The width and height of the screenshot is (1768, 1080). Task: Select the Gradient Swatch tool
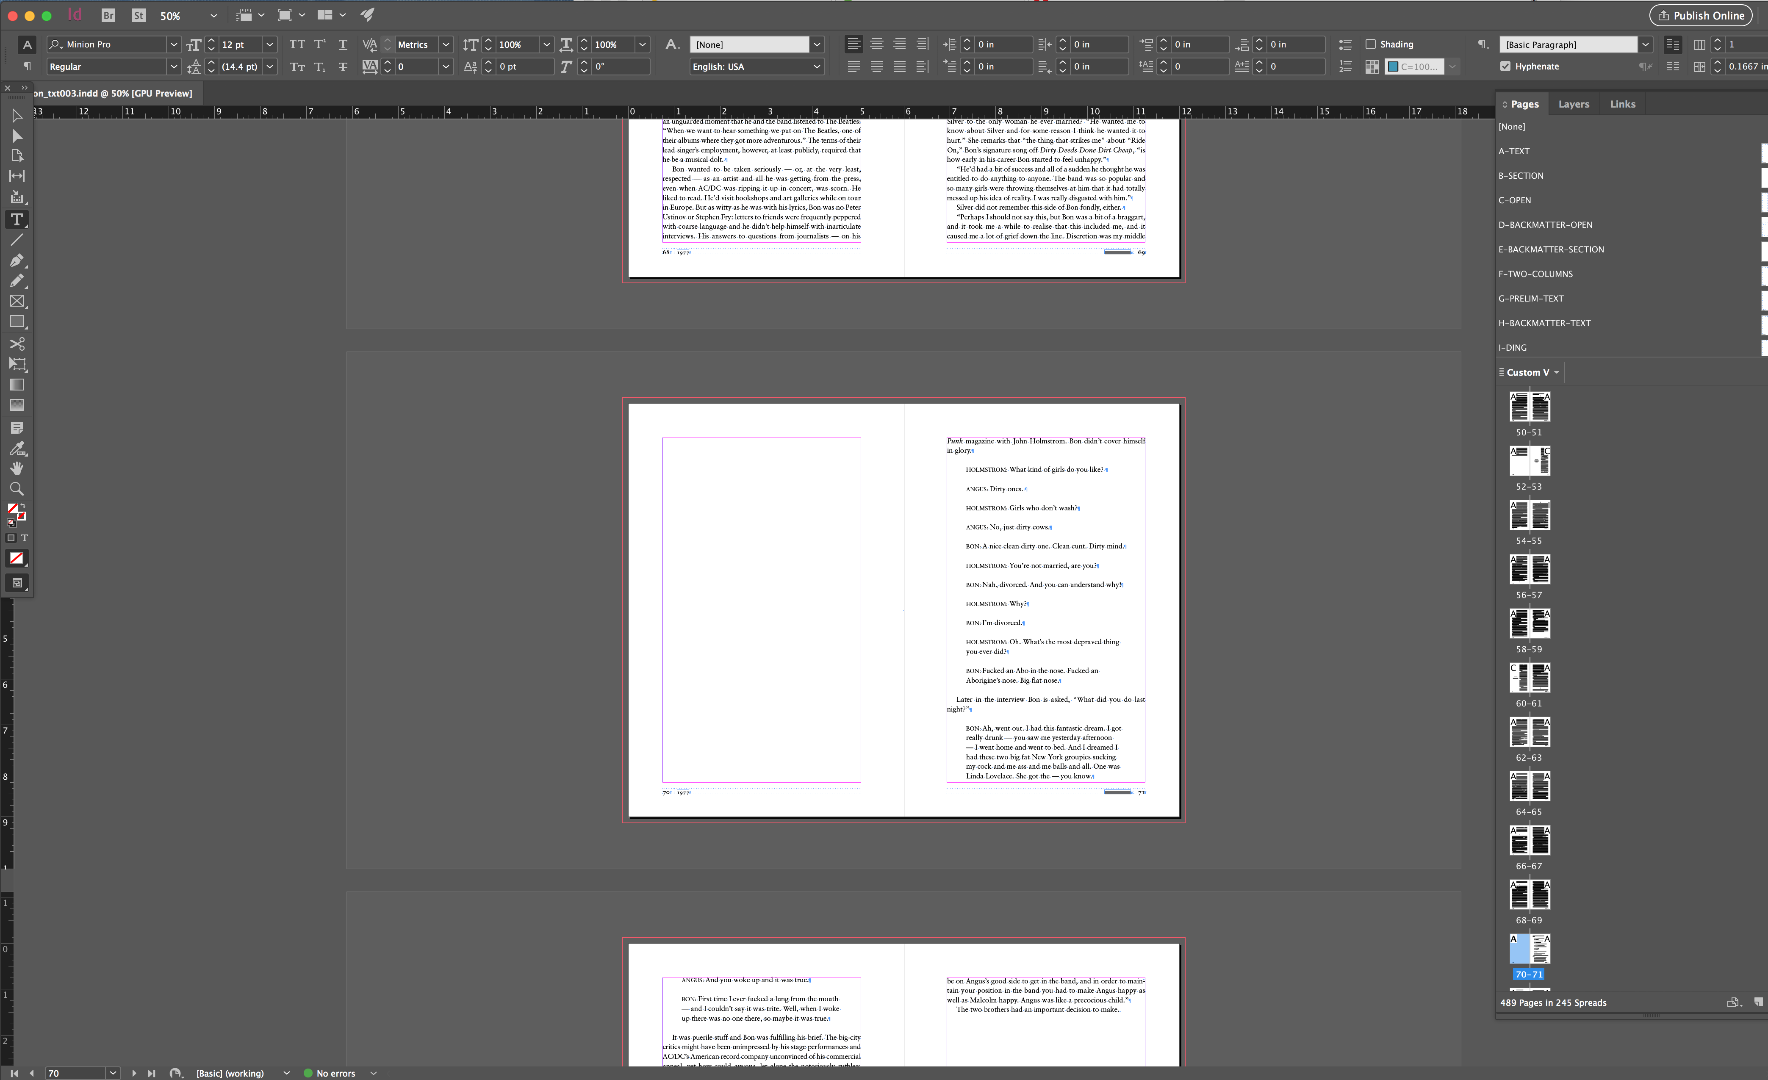click(x=17, y=384)
